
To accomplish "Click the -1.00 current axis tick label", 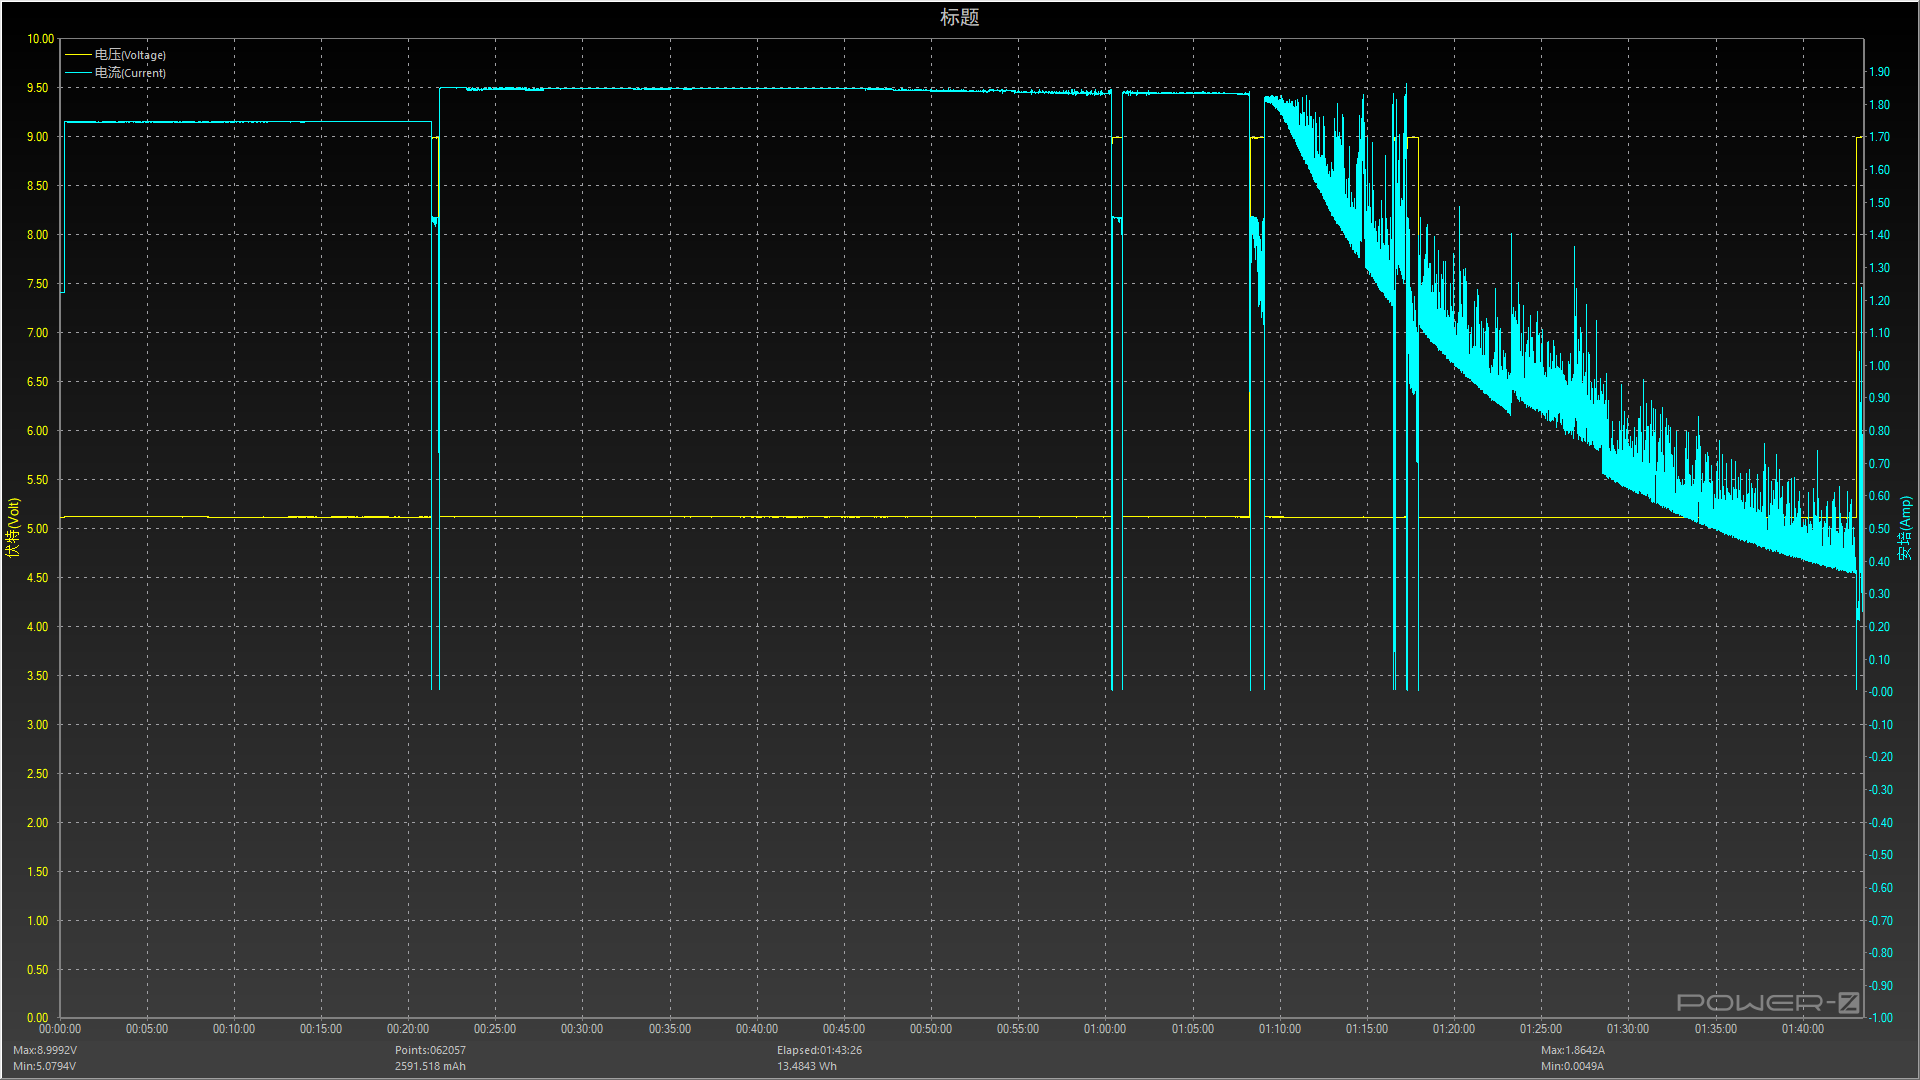I will pos(1881,1018).
